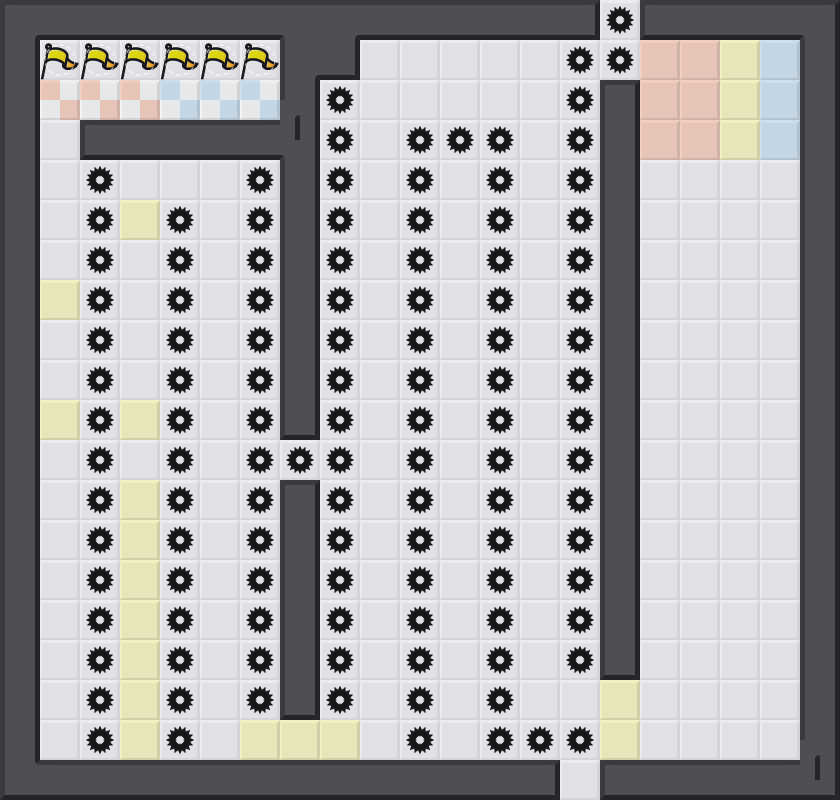Select the top yellow tile in the upper-right block
The height and width of the screenshot is (800, 840).
[x=740, y=60]
